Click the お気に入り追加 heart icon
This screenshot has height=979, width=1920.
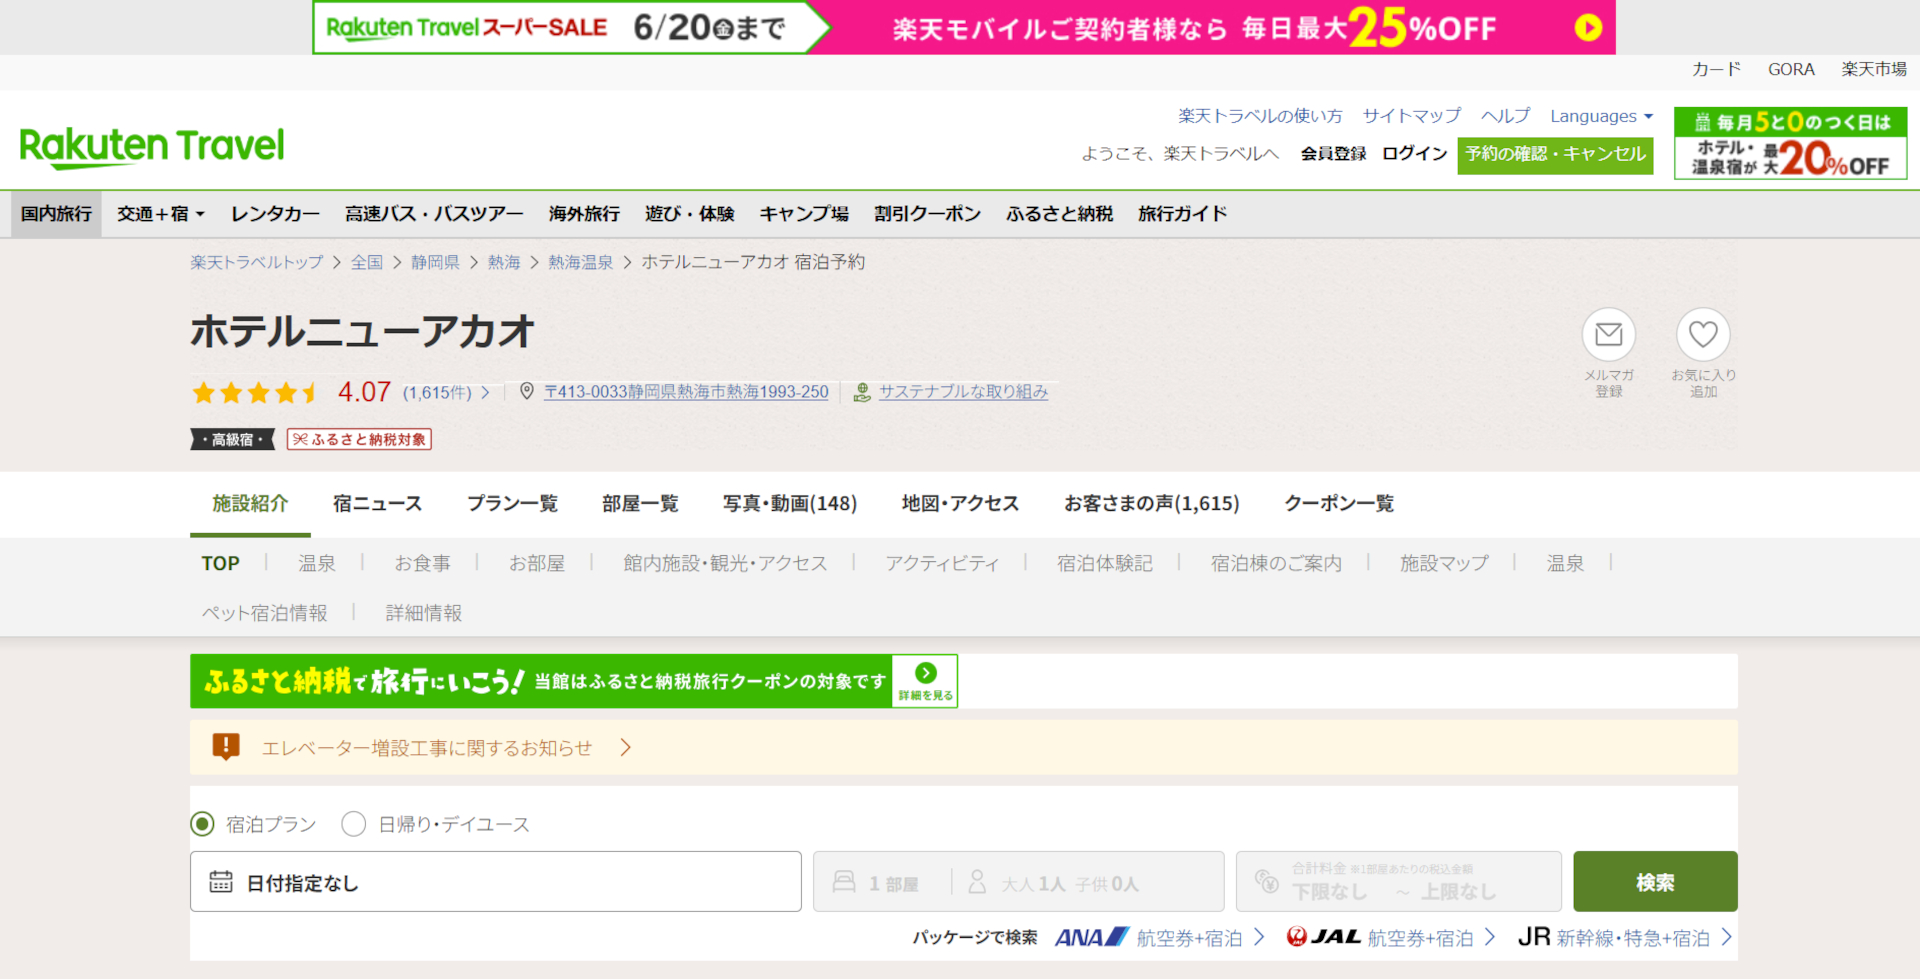tap(1703, 335)
